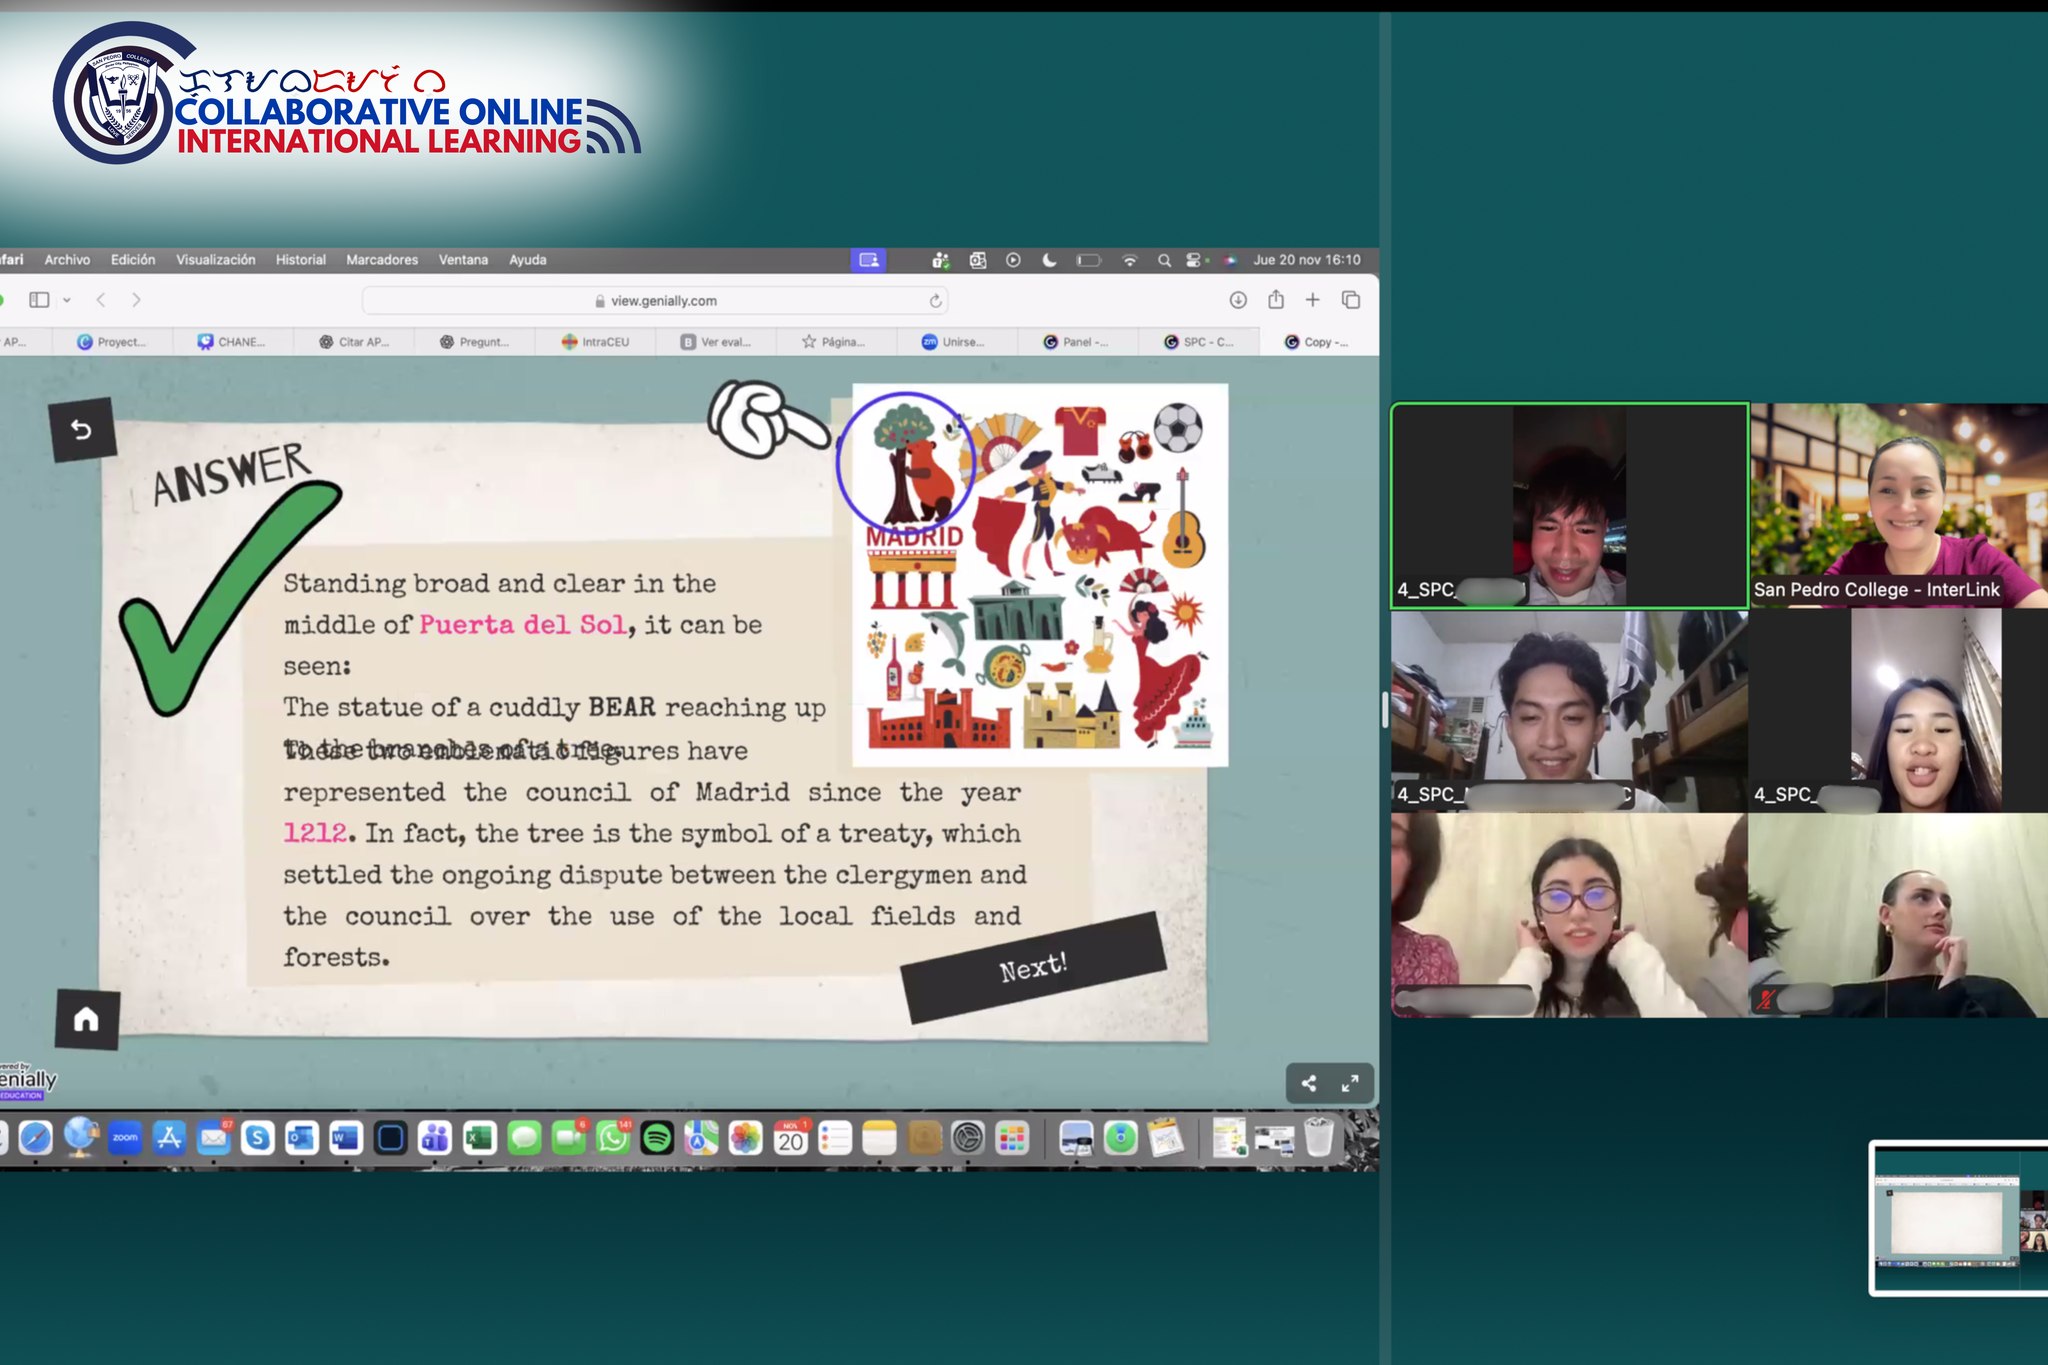2048x1365 pixels.
Task: Click the Next! button on the slide
Action: [x=1034, y=967]
